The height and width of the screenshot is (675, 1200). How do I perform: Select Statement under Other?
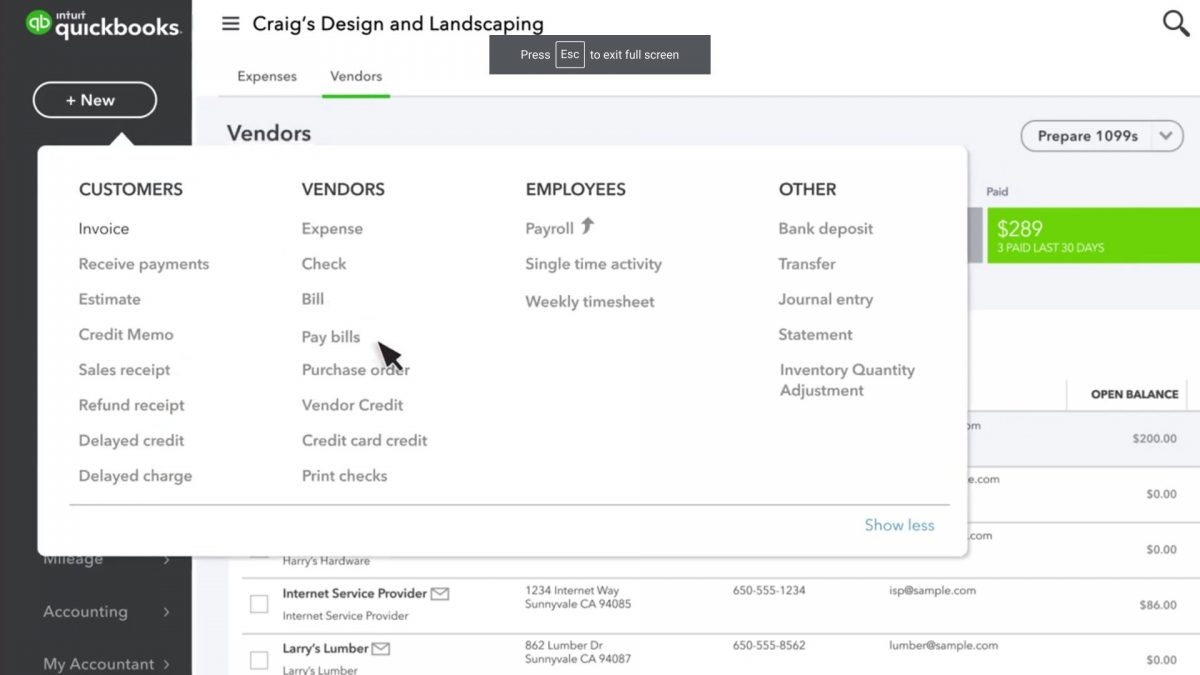pos(816,335)
